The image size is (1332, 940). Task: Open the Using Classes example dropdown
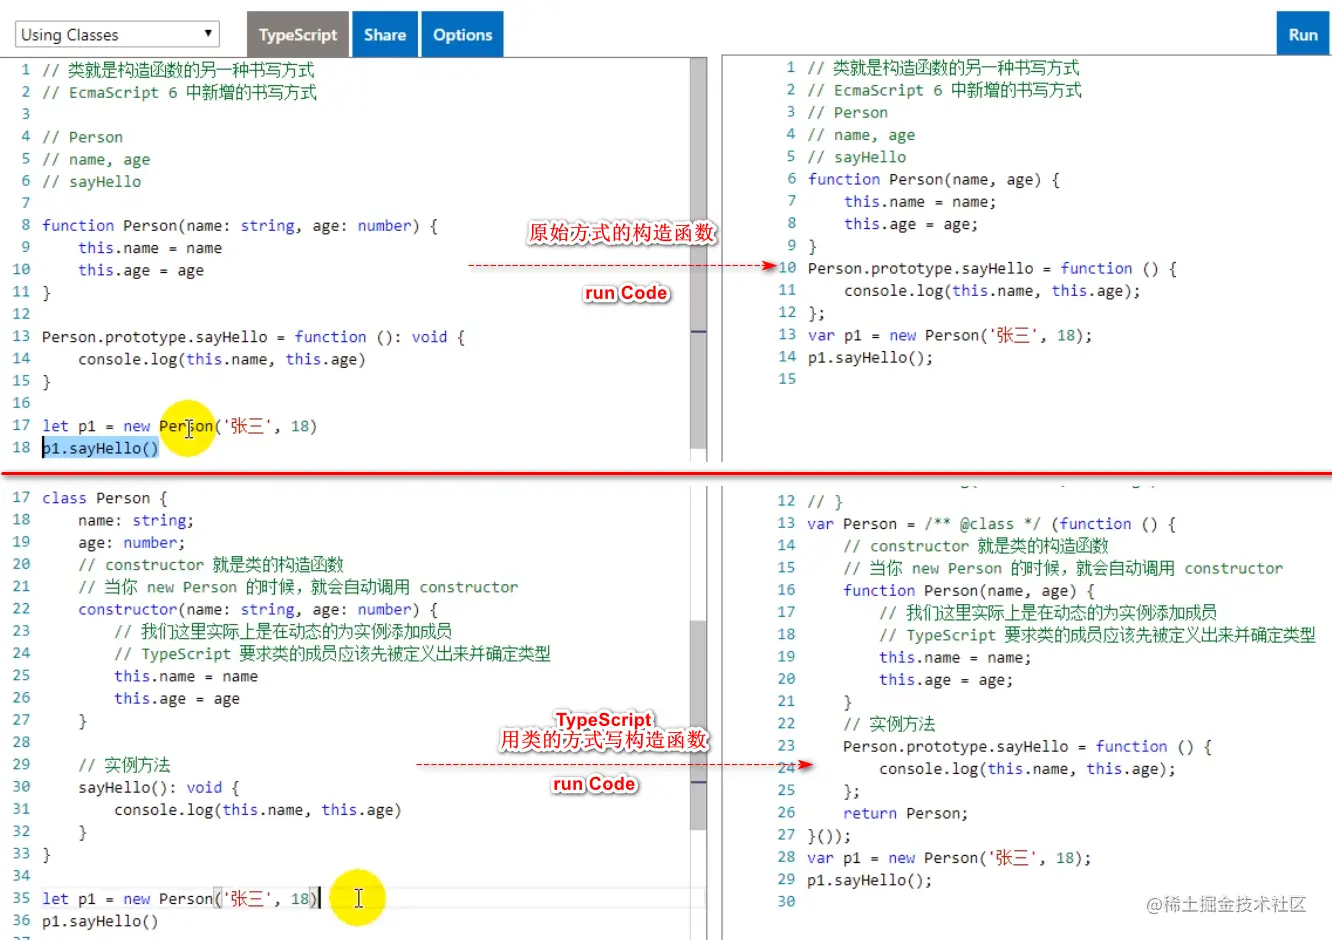point(117,35)
